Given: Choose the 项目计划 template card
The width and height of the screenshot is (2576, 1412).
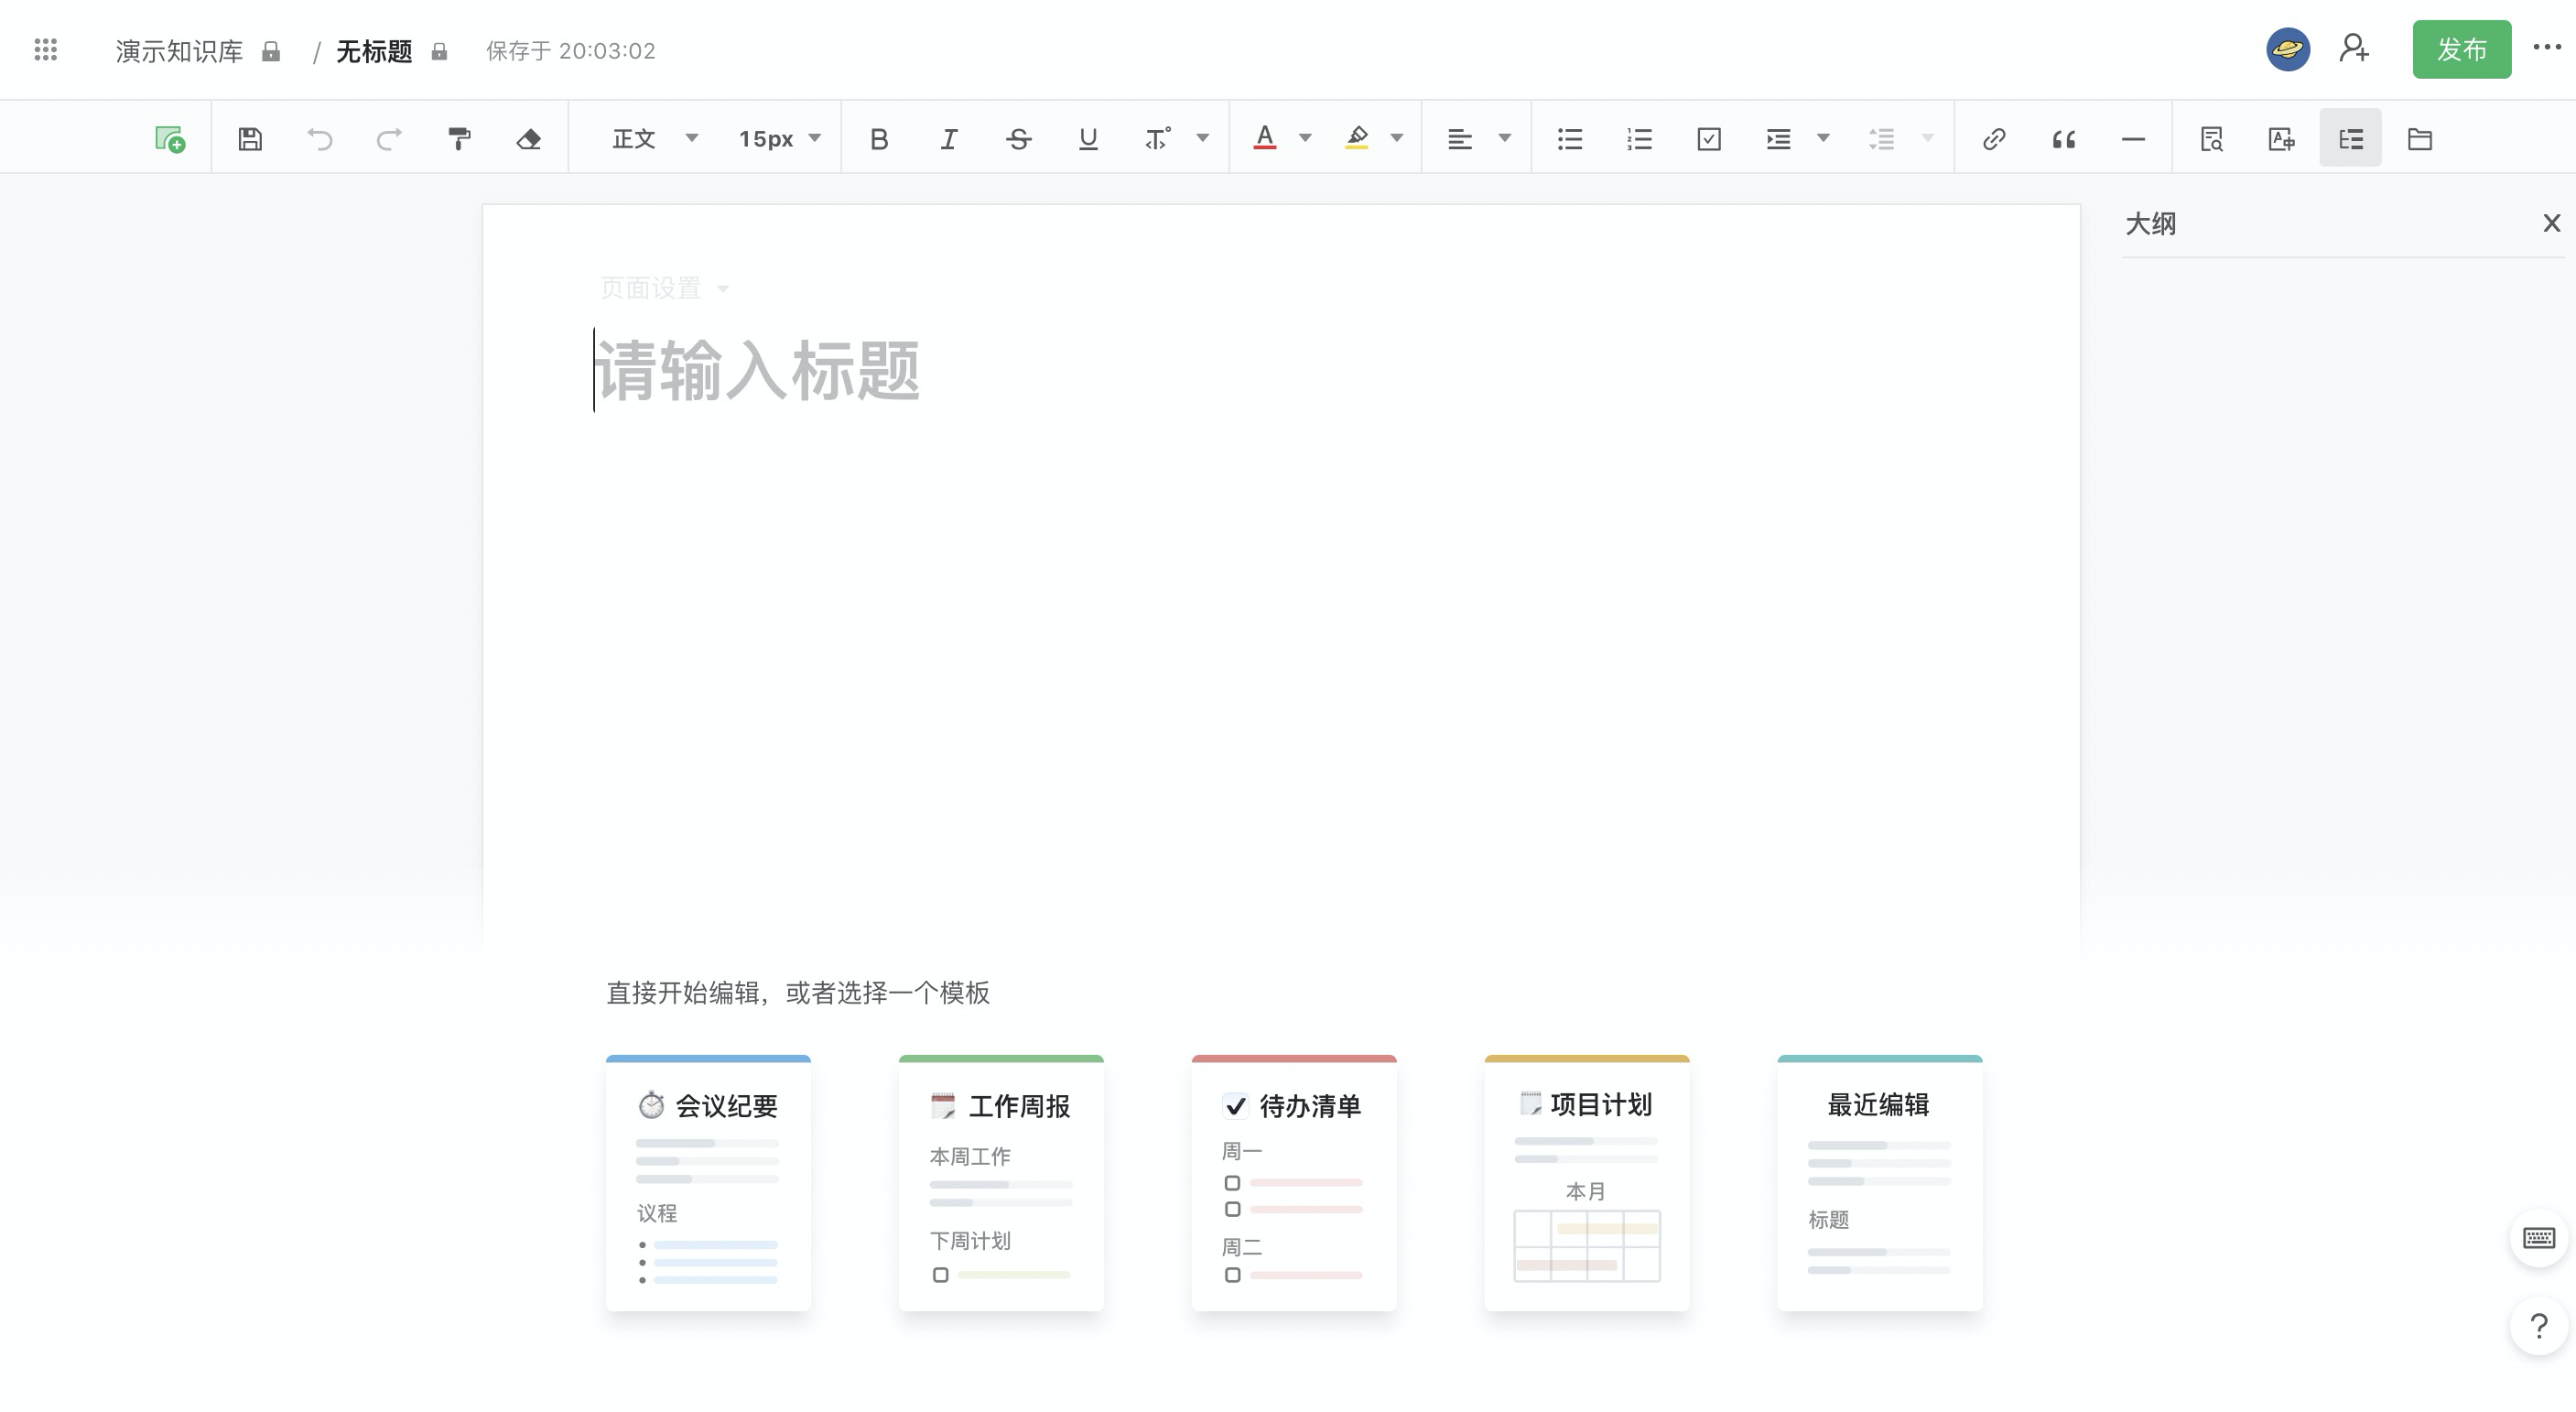Looking at the screenshot, I should (x=1587, y=1183).
